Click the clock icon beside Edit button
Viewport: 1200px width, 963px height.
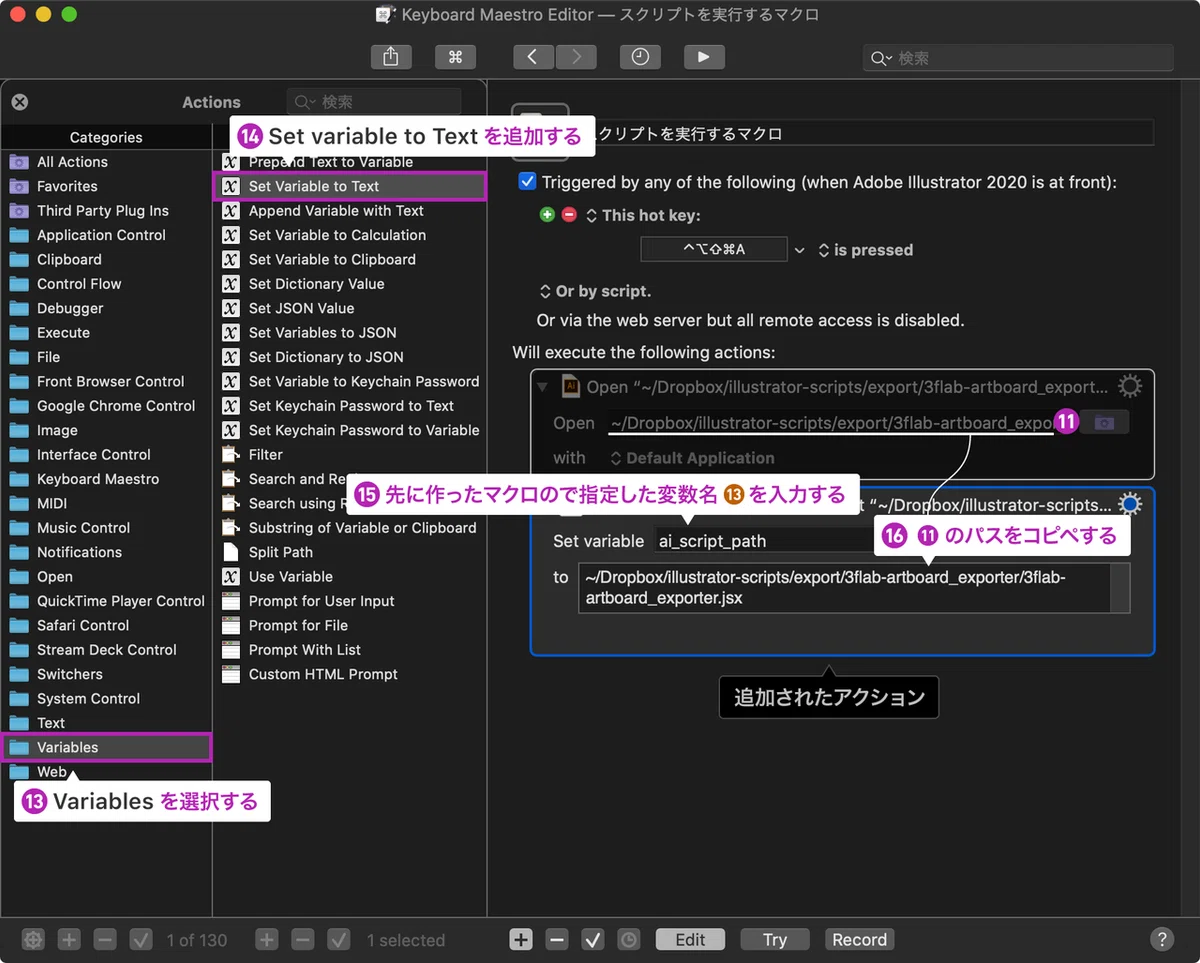(628, 940)
